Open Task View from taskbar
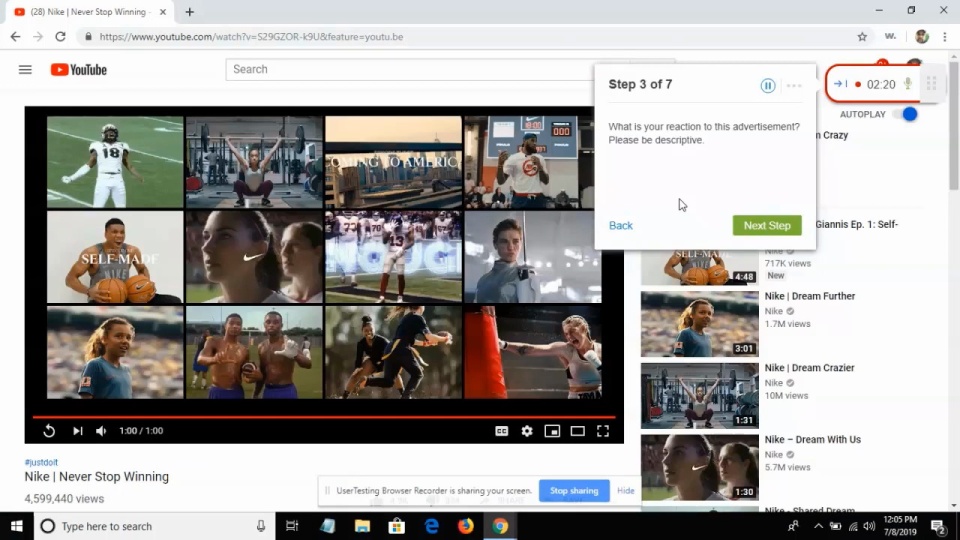Screen dimensions: 960x540 tap(292, 526)
